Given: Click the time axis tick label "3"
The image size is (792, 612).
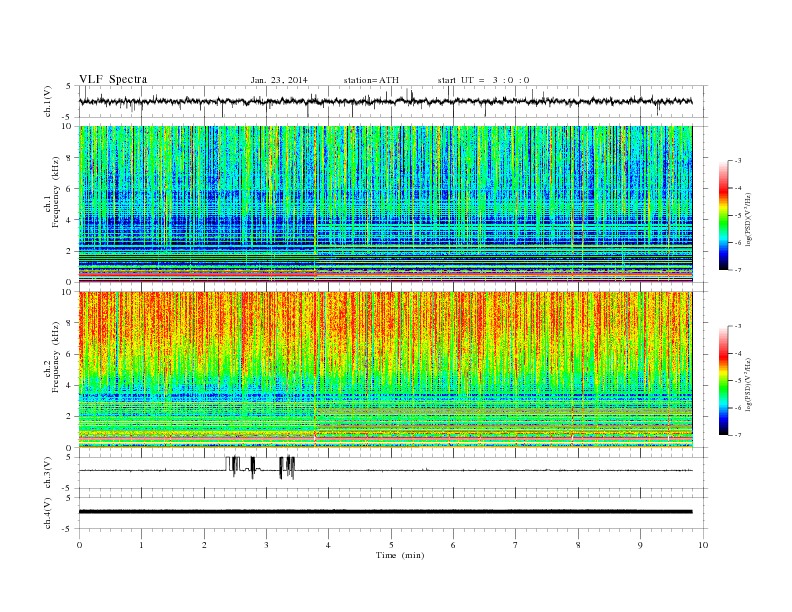Looking at the screenshot, I should [x=266, y=545].
